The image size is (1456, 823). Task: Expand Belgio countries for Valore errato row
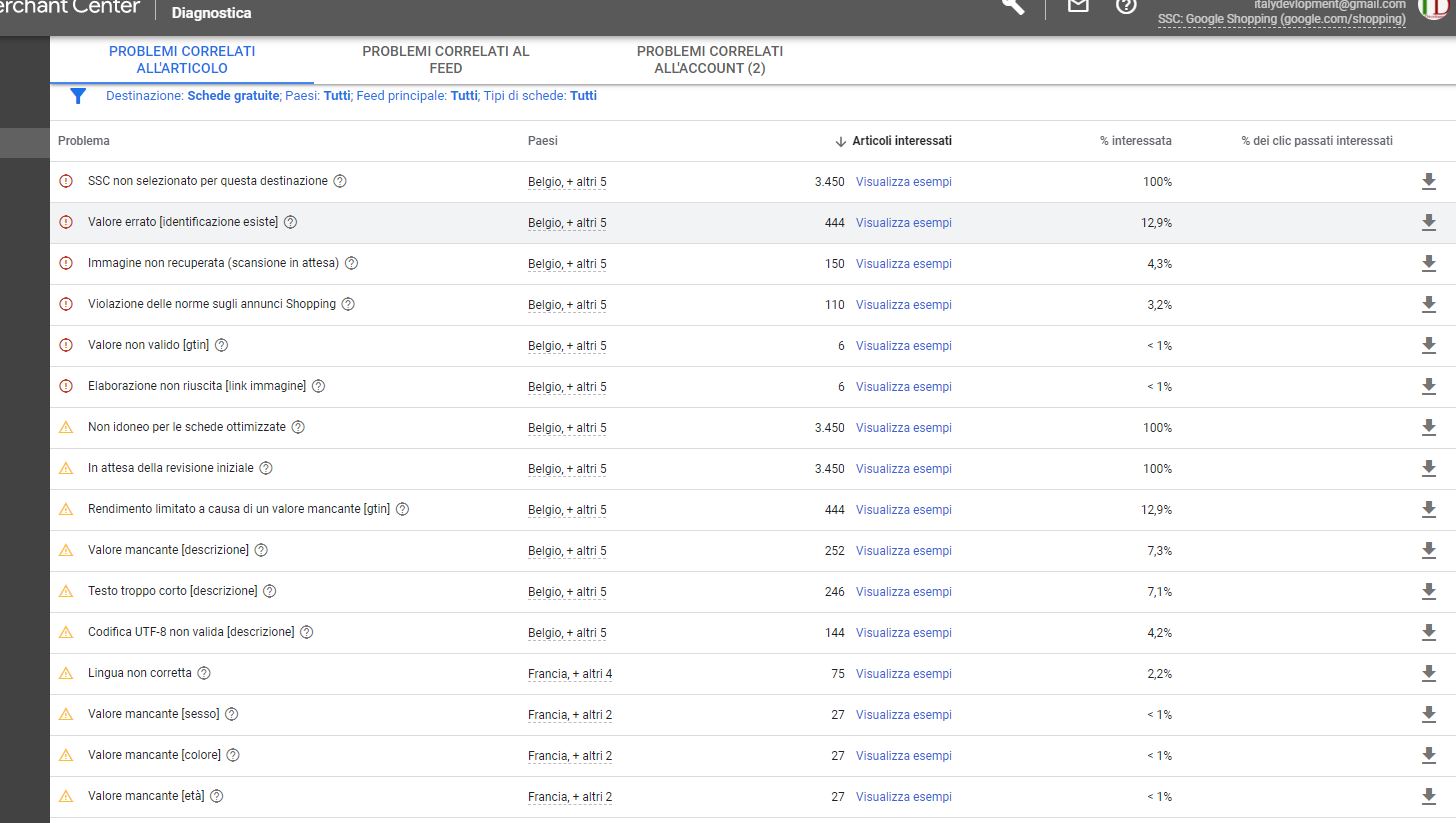567,223
